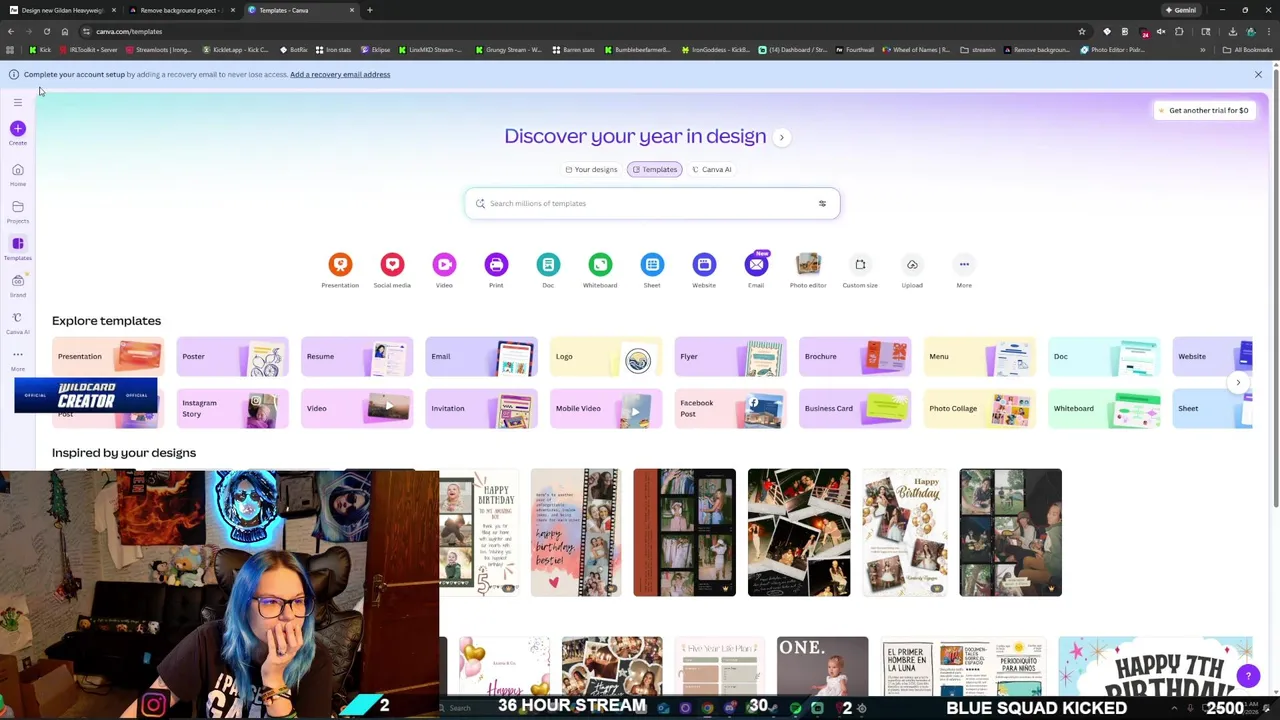Click the Create plus button in sidebar
The height and width of the screenshot is (720, 1280).
tap(17, 128)
